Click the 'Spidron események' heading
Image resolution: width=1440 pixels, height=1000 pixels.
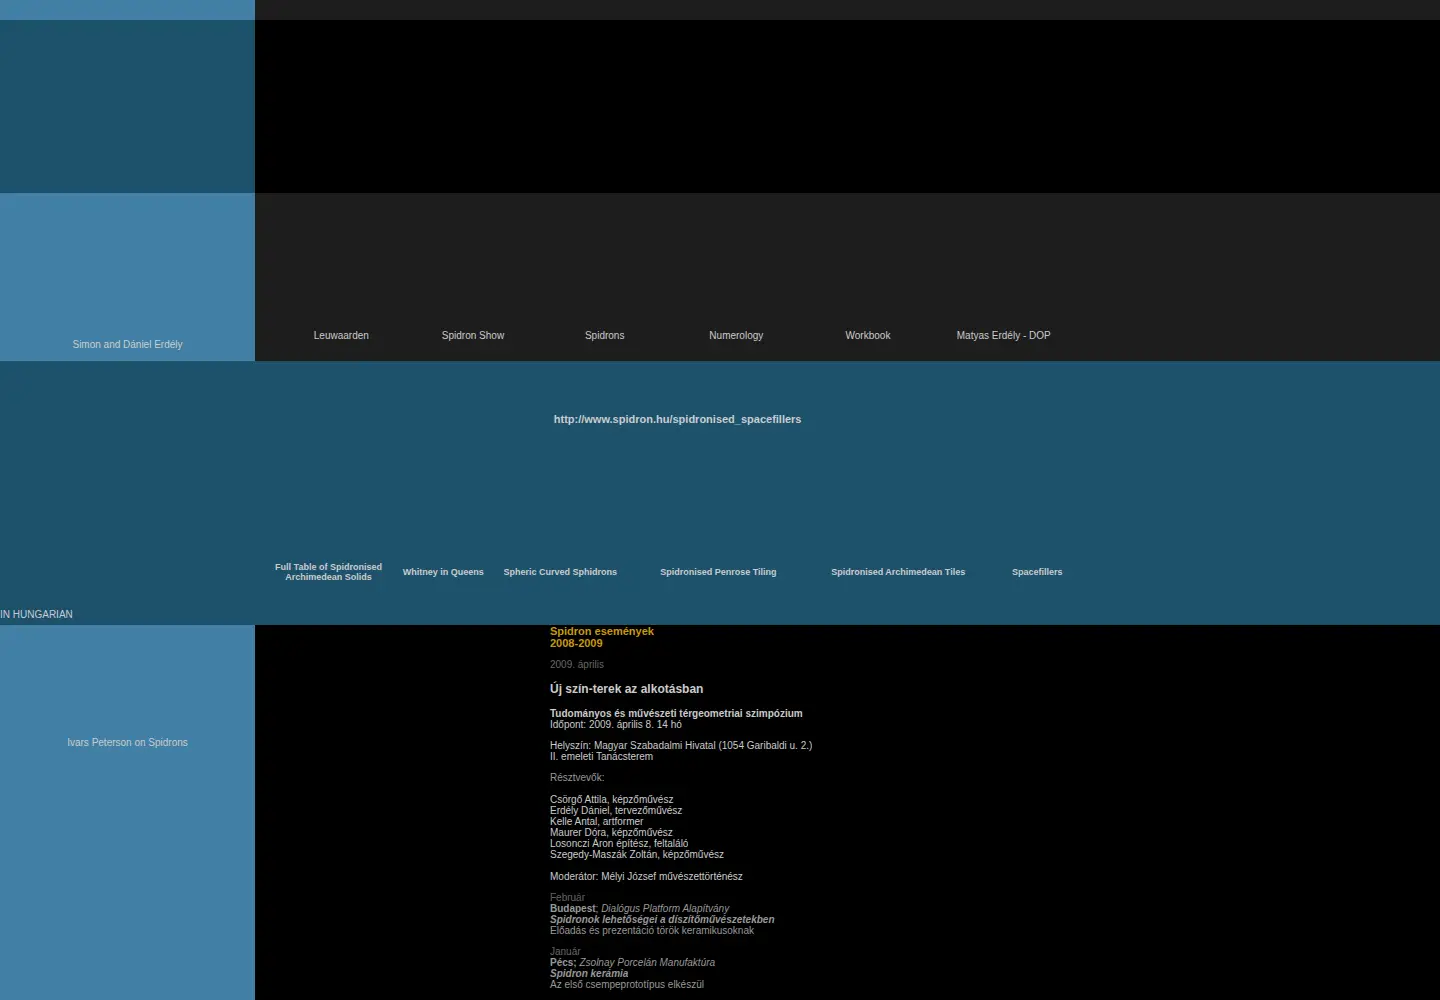602,631
